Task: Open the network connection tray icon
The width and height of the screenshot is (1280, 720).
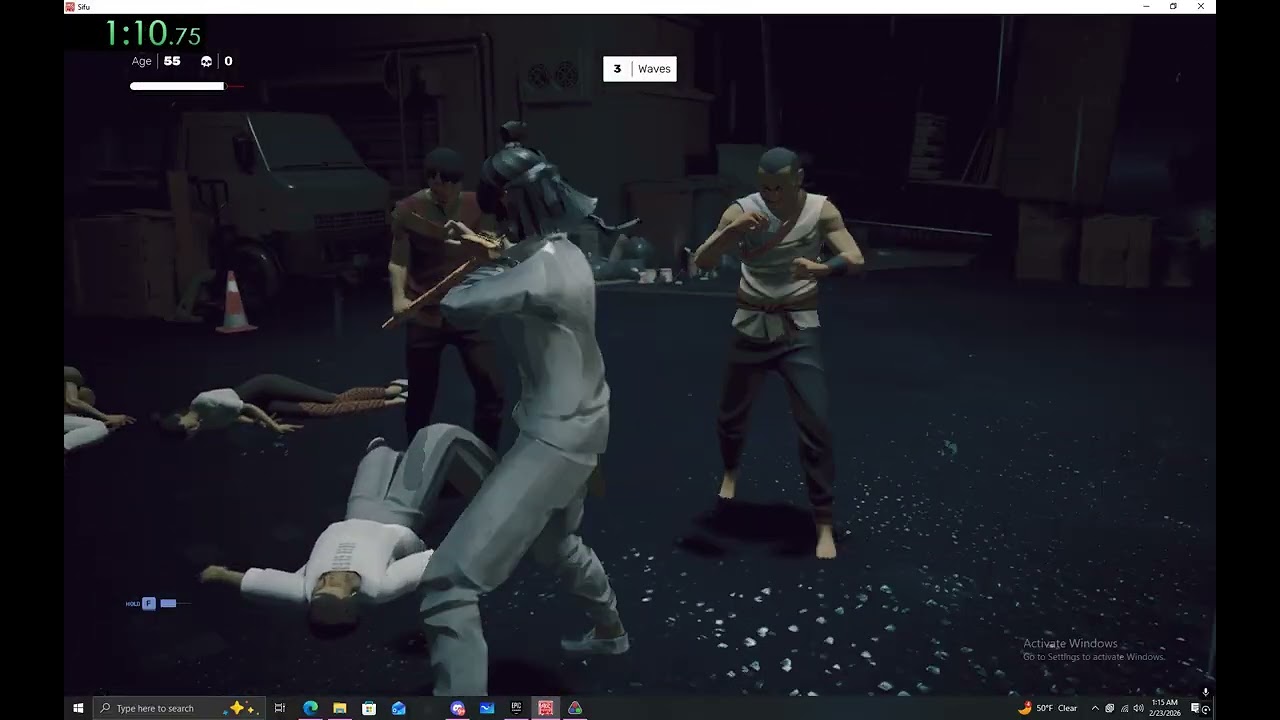Action: point(1124,708)
